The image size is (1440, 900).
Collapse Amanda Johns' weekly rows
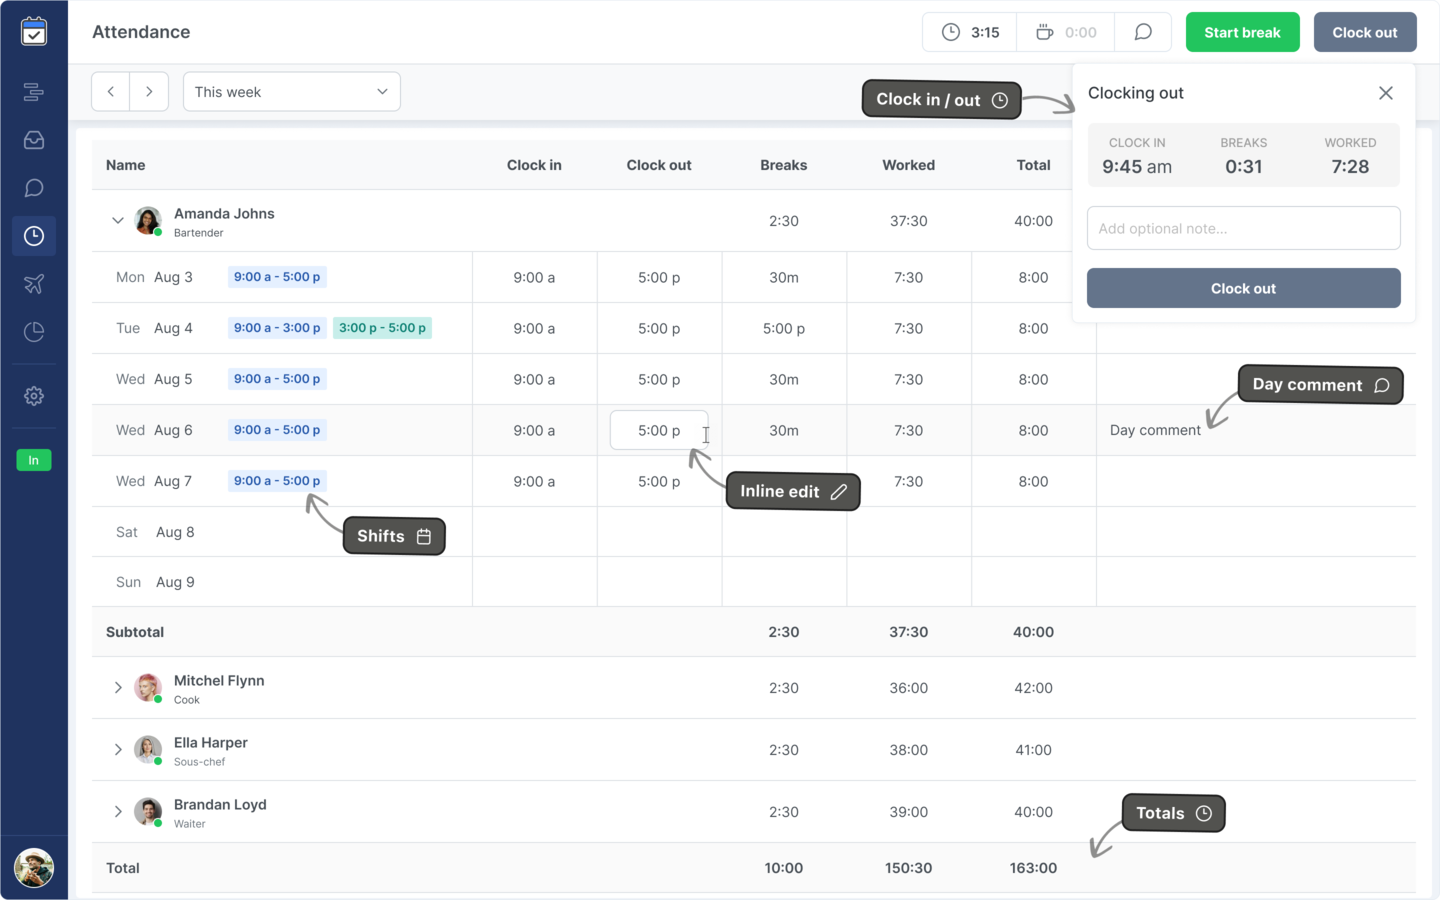[x=117, y=220]
